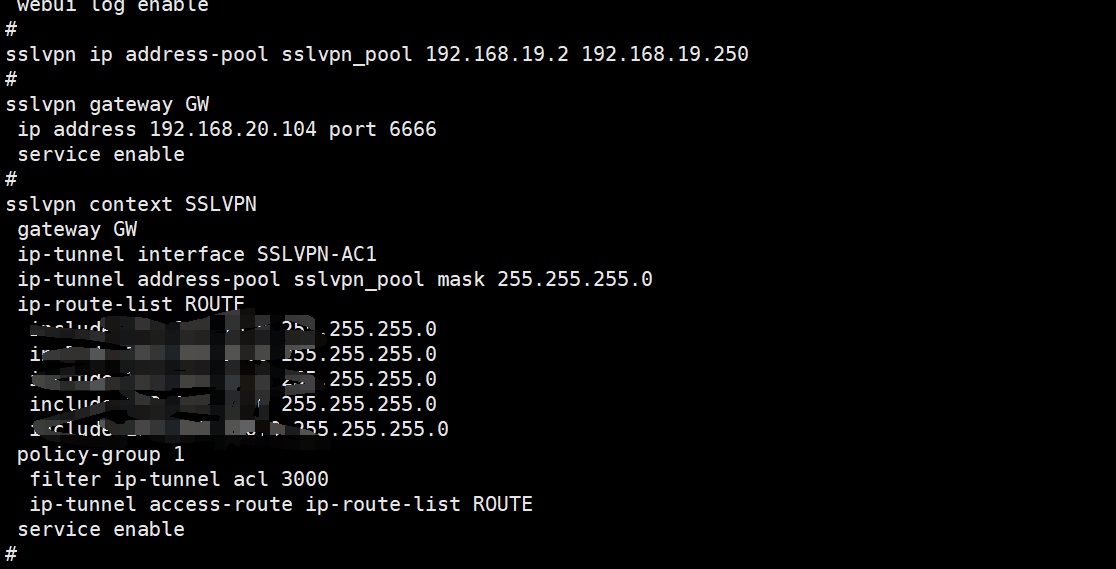Click the 255.255.255.0 mask on address-pool line
The width and height of the screenshot is (1116, 569).
(574, 279)
